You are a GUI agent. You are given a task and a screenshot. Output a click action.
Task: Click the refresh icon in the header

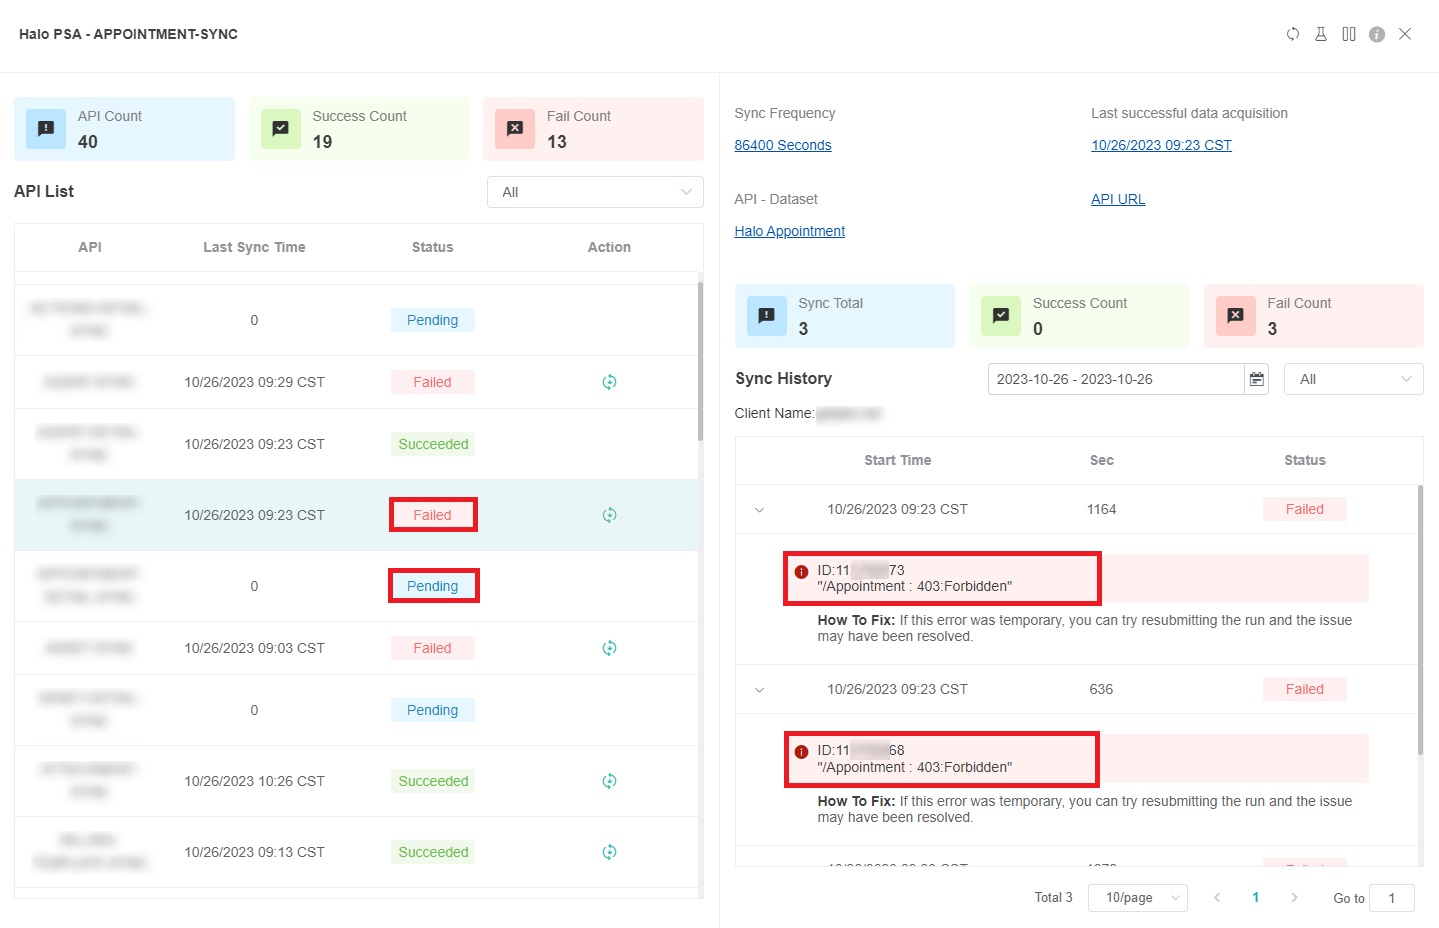[x=1293, y=34]
